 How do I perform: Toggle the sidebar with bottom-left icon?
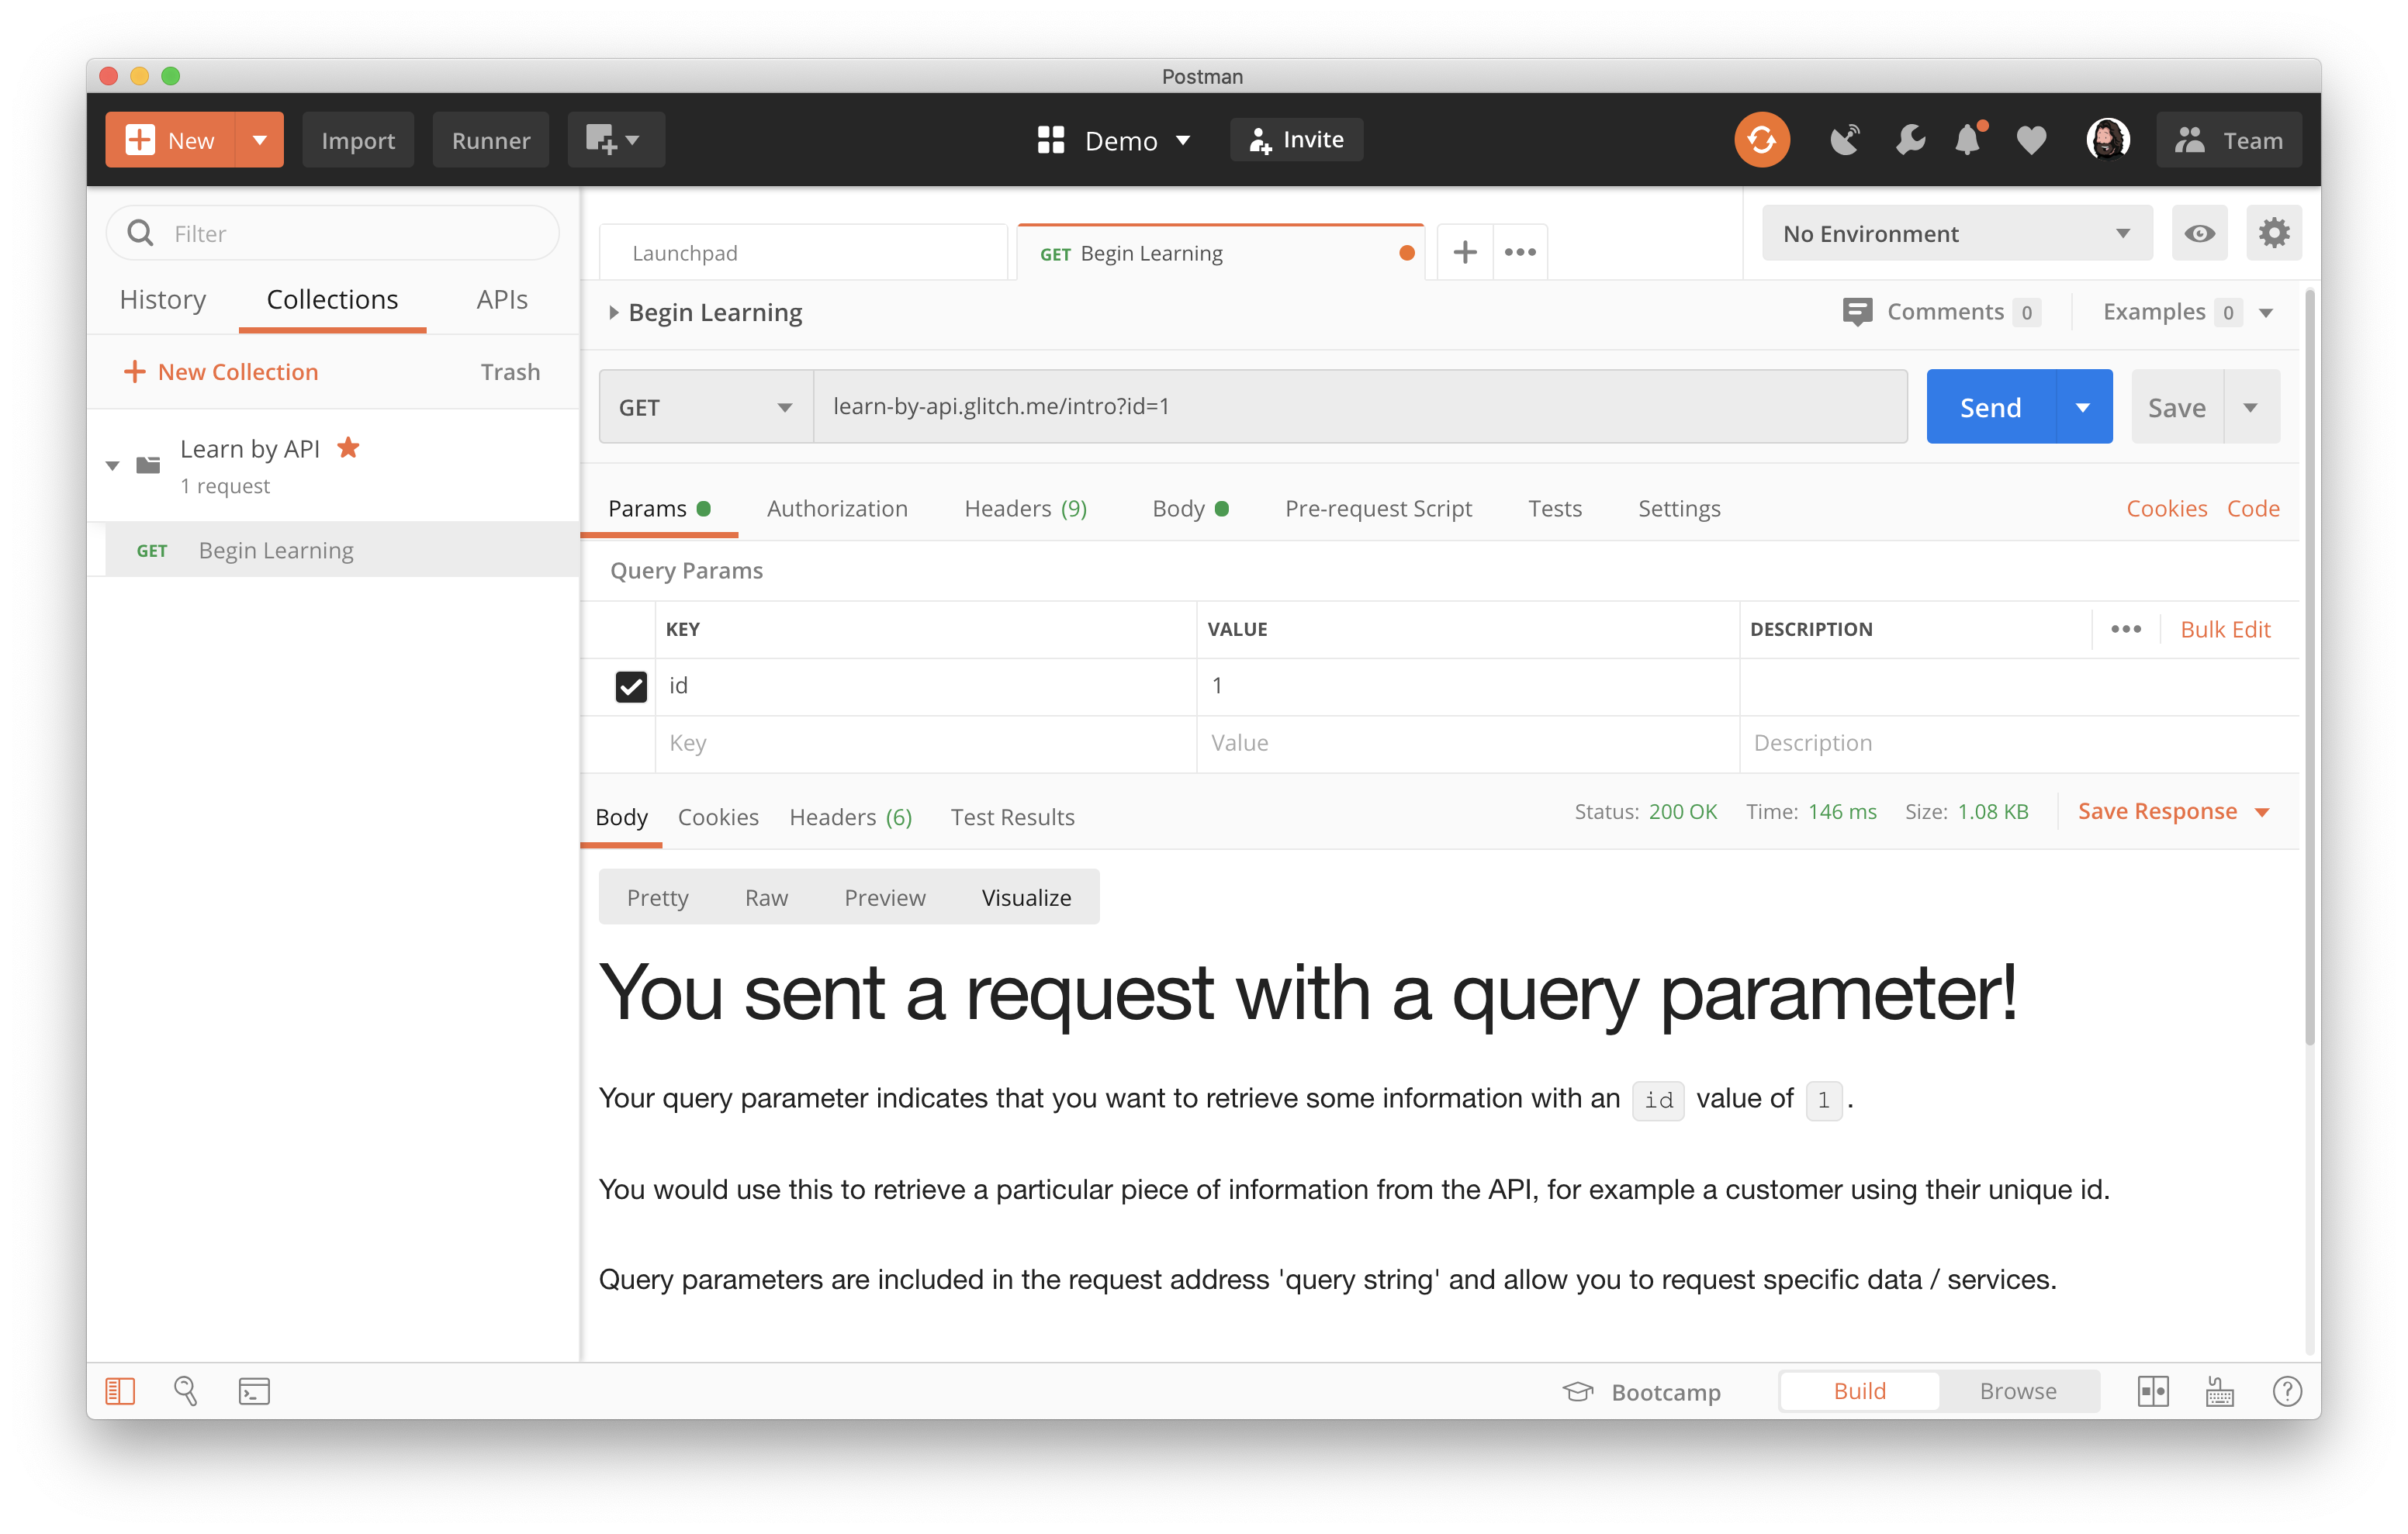(x=120, y=1391)
